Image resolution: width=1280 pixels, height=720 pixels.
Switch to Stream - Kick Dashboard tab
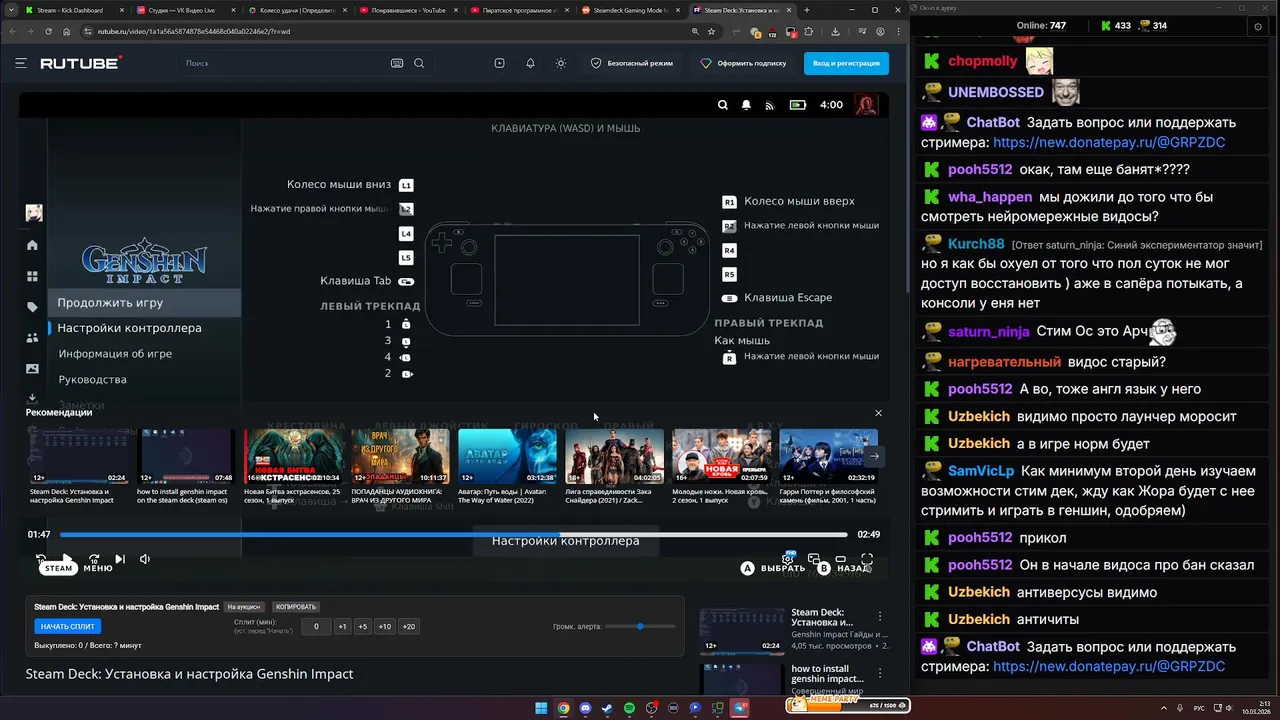tap(73, 10)
